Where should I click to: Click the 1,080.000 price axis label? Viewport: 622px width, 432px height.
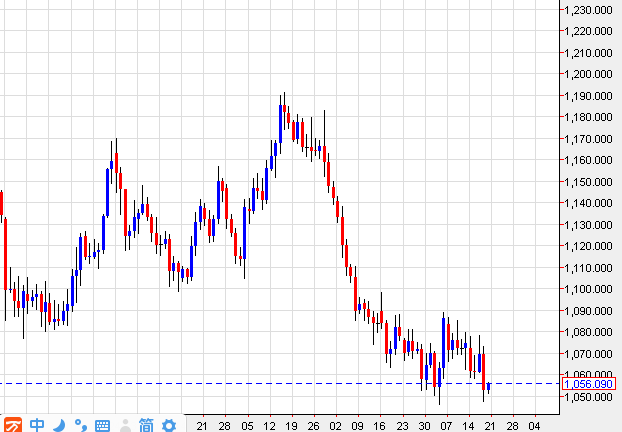coord(588,332)
